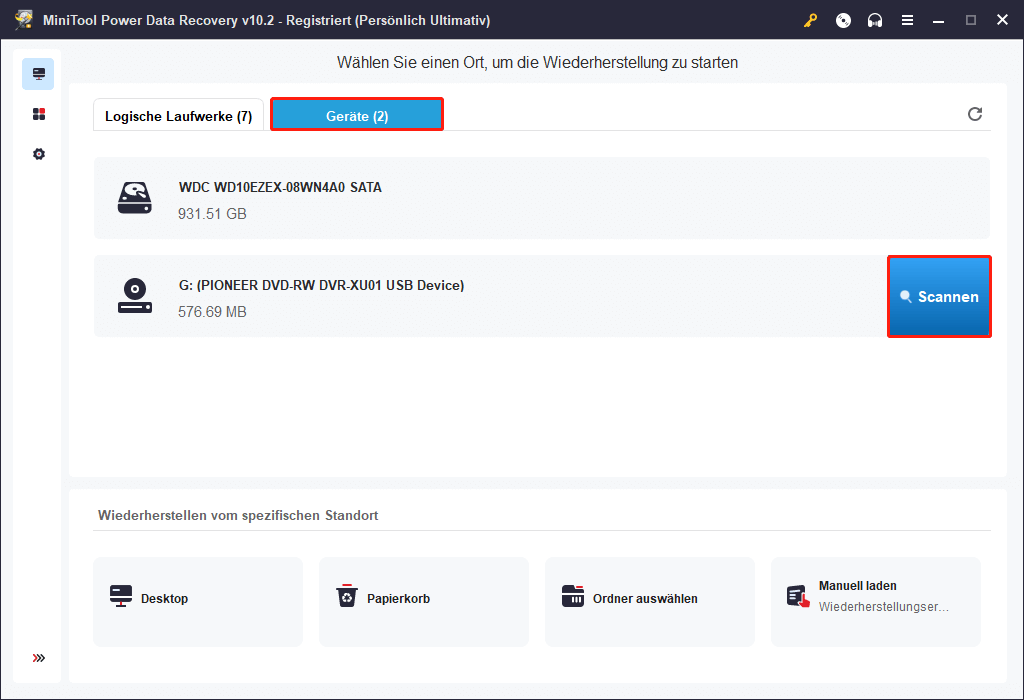Switch to the Logische Laufwerke (7) tab
Image resolution: width=1024 pixels, height=700 pixels.
click(178, 116)
